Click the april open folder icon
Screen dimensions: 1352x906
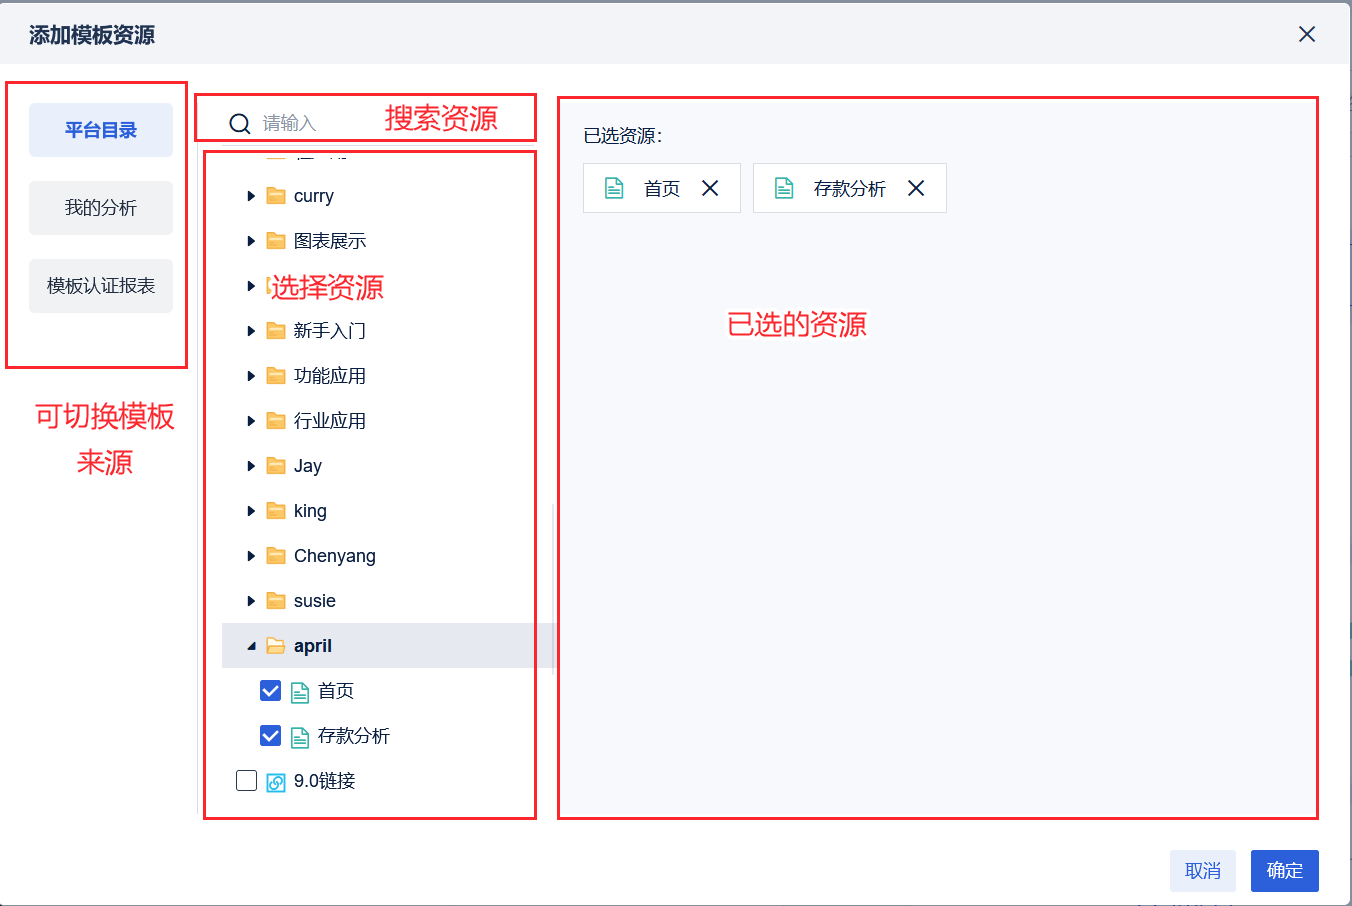coord(276,646)
